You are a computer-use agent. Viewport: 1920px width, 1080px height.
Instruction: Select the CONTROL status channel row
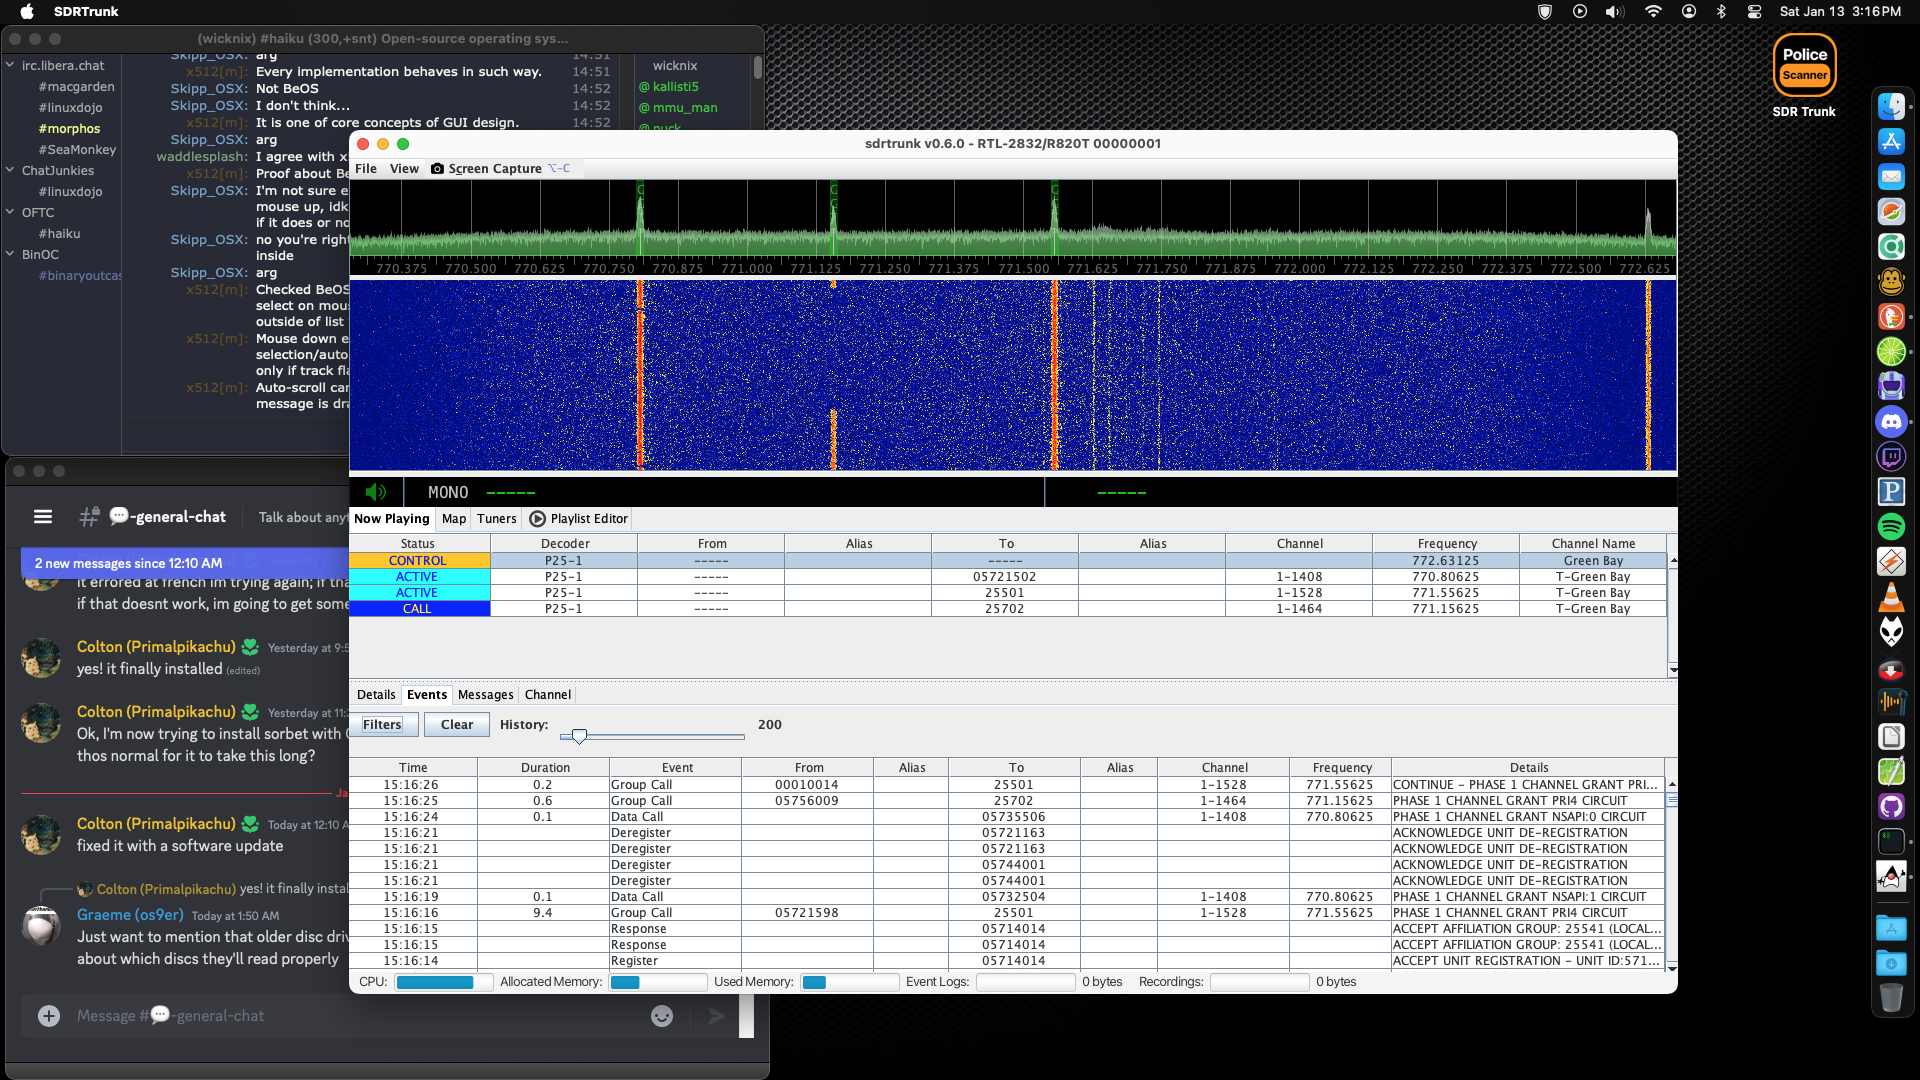417,561
